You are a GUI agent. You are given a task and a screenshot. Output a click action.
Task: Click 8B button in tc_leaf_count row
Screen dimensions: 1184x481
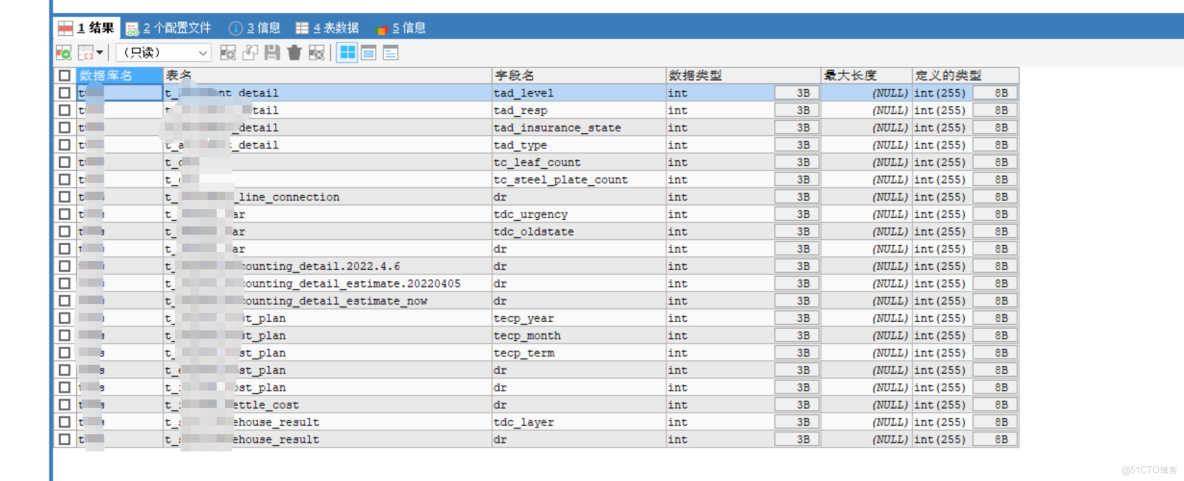[x=995, y=162]
